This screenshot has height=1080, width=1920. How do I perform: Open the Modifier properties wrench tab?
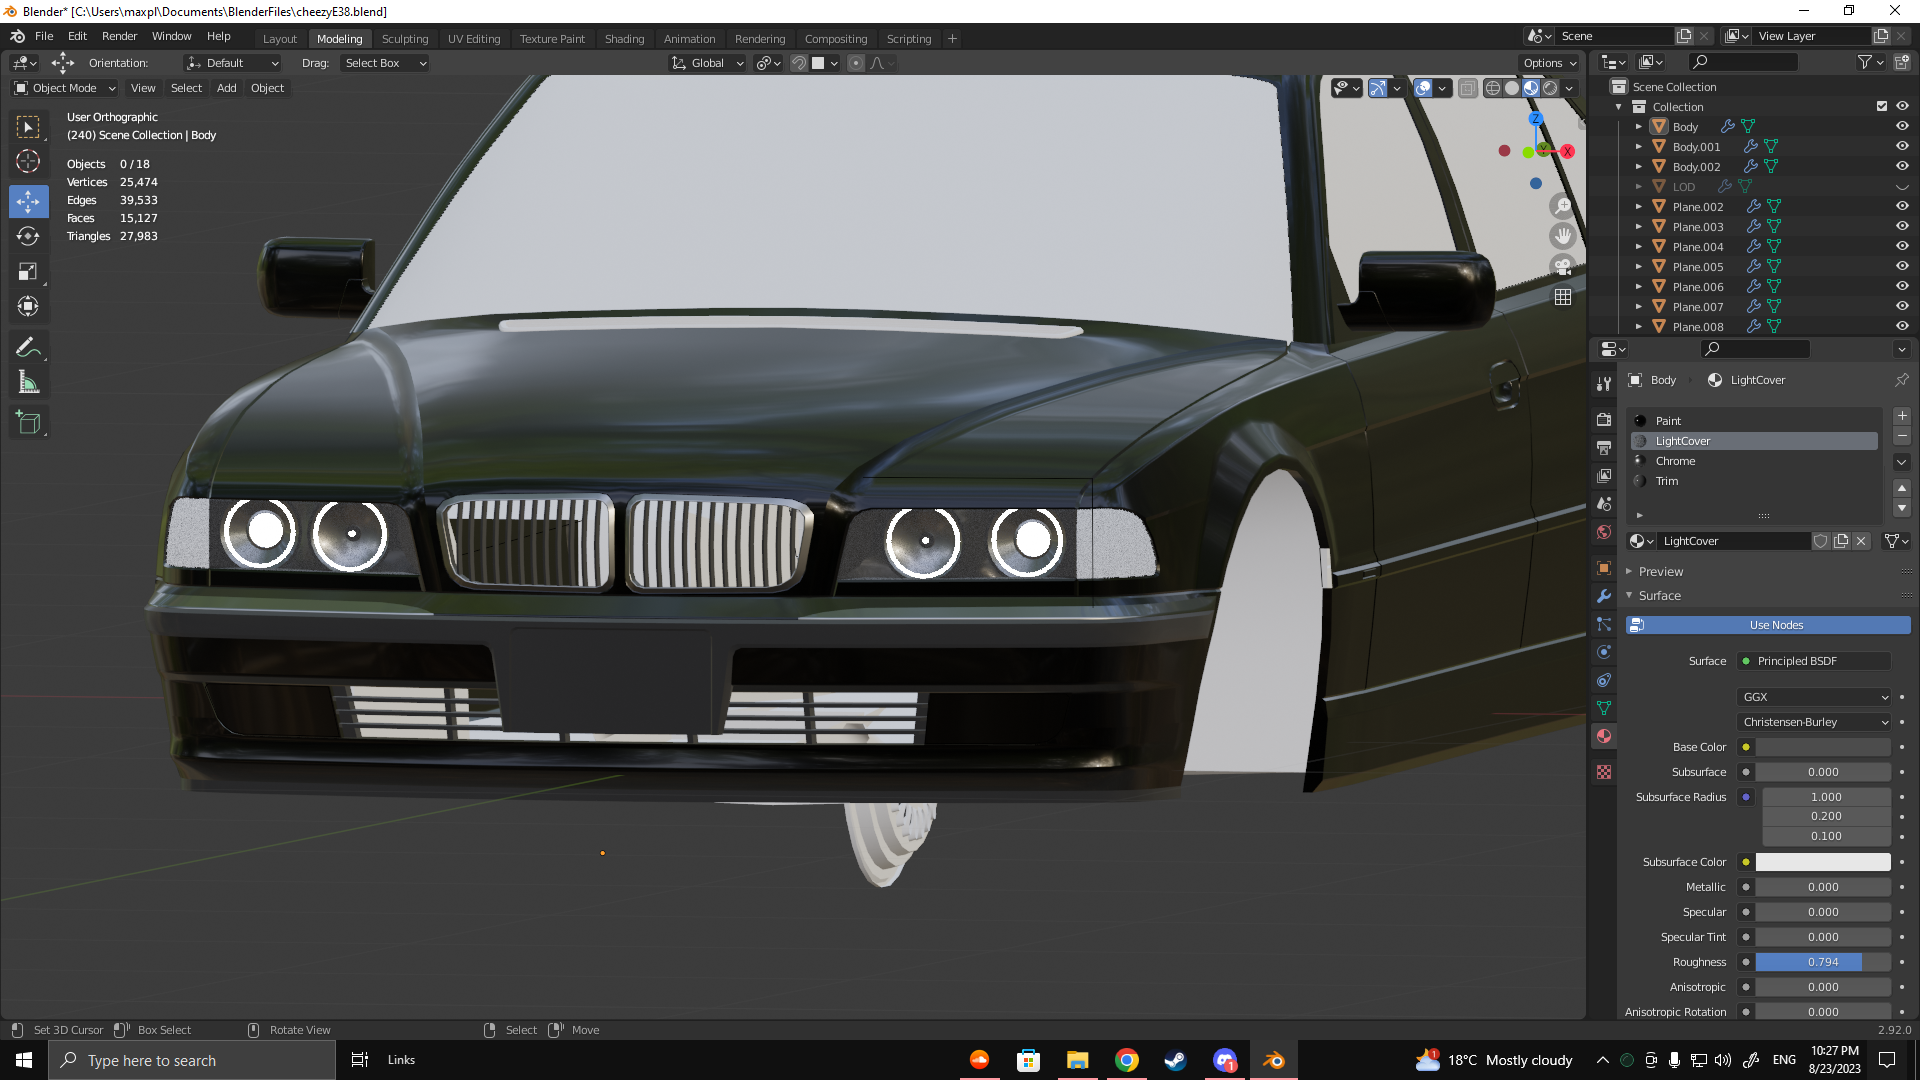pos(1604,596)
